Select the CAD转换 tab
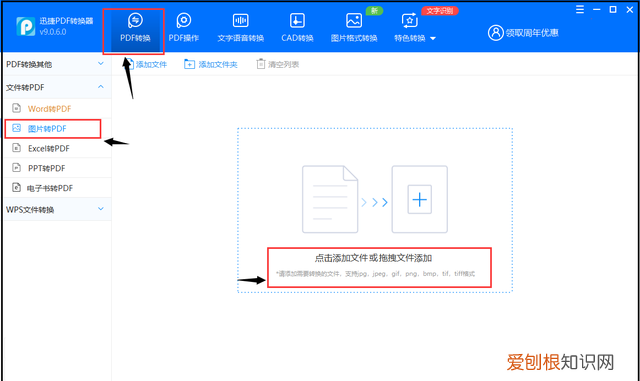Image resolution: width=640 pixels, height=381 pixels. click(297, 28)
